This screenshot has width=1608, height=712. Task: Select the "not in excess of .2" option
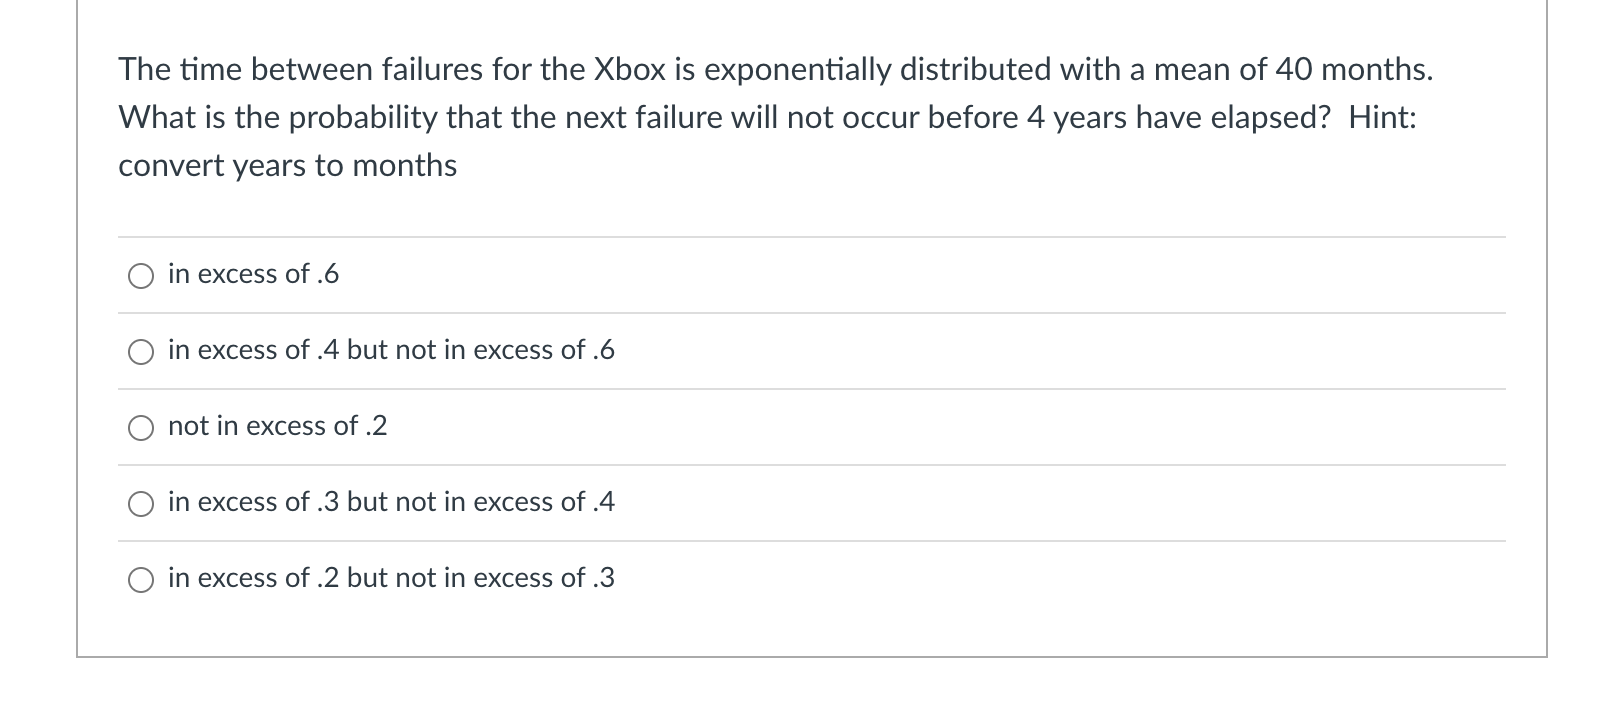(x=142, y=427)
